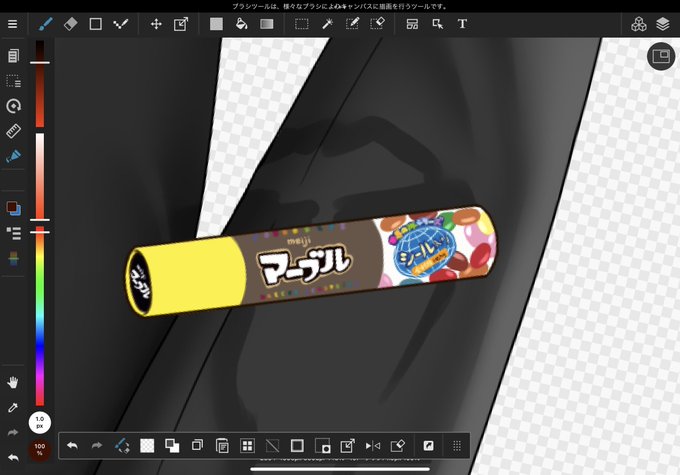This screenshot has width=680, height=475.
Task: Click the Copy icon in bottom bar
Action: pyautogui.click(x=197, y=446)
